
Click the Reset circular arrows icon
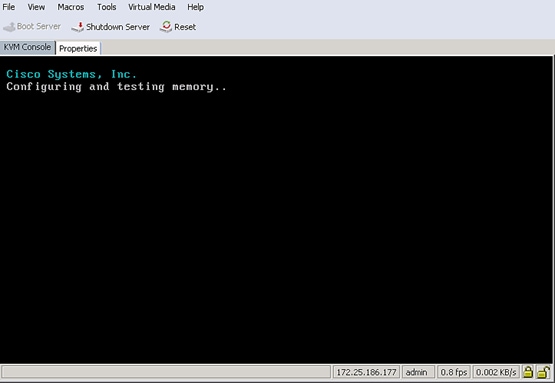point(166,27)
